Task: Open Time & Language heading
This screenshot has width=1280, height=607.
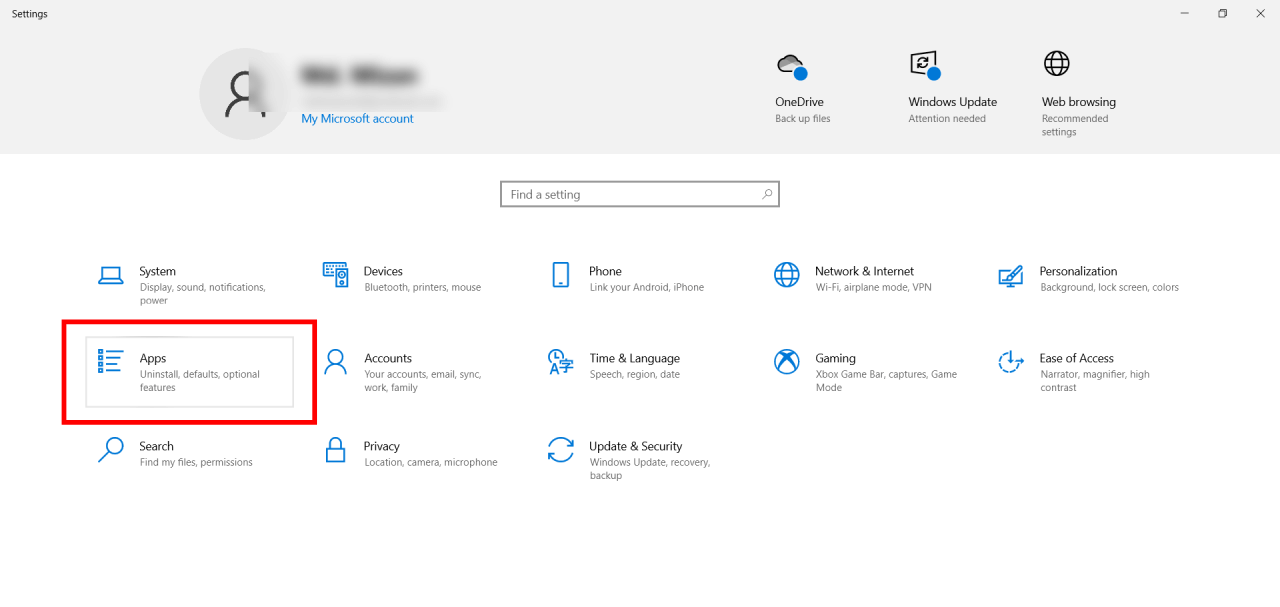Action: tap(634, 358)
